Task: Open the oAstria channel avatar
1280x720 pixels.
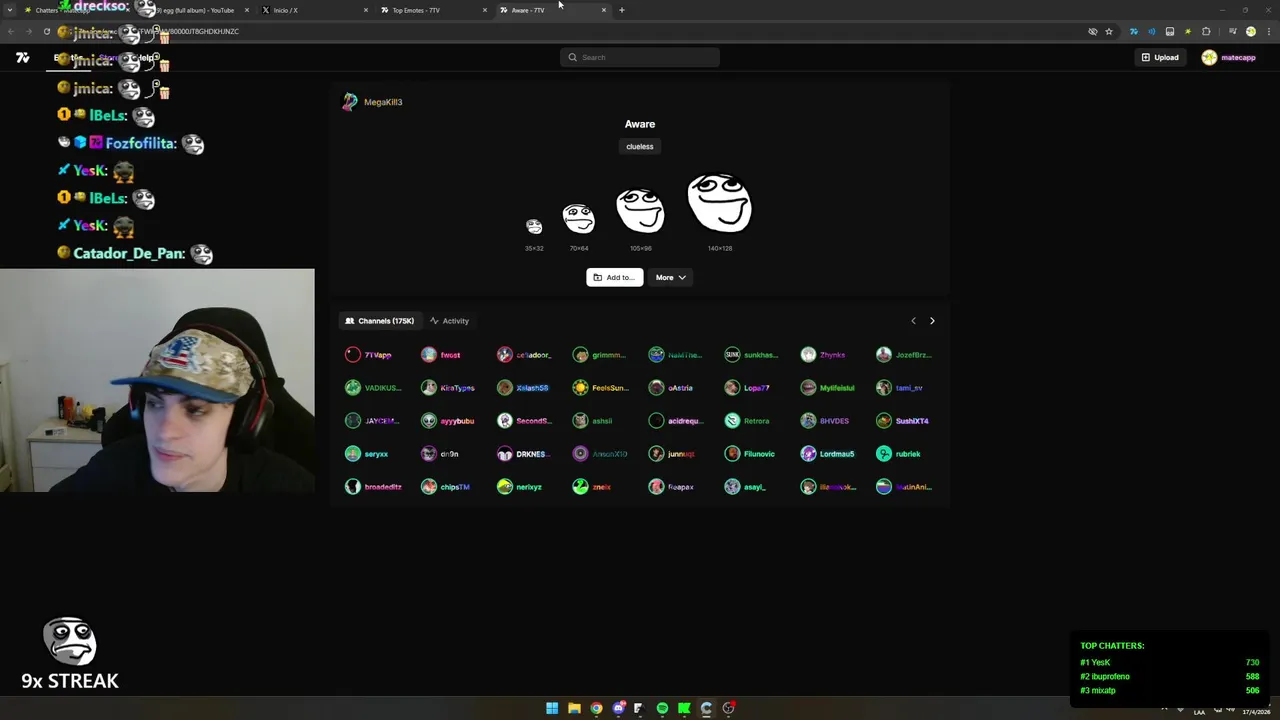Action: pyautogui.click(x=657, y=388)
